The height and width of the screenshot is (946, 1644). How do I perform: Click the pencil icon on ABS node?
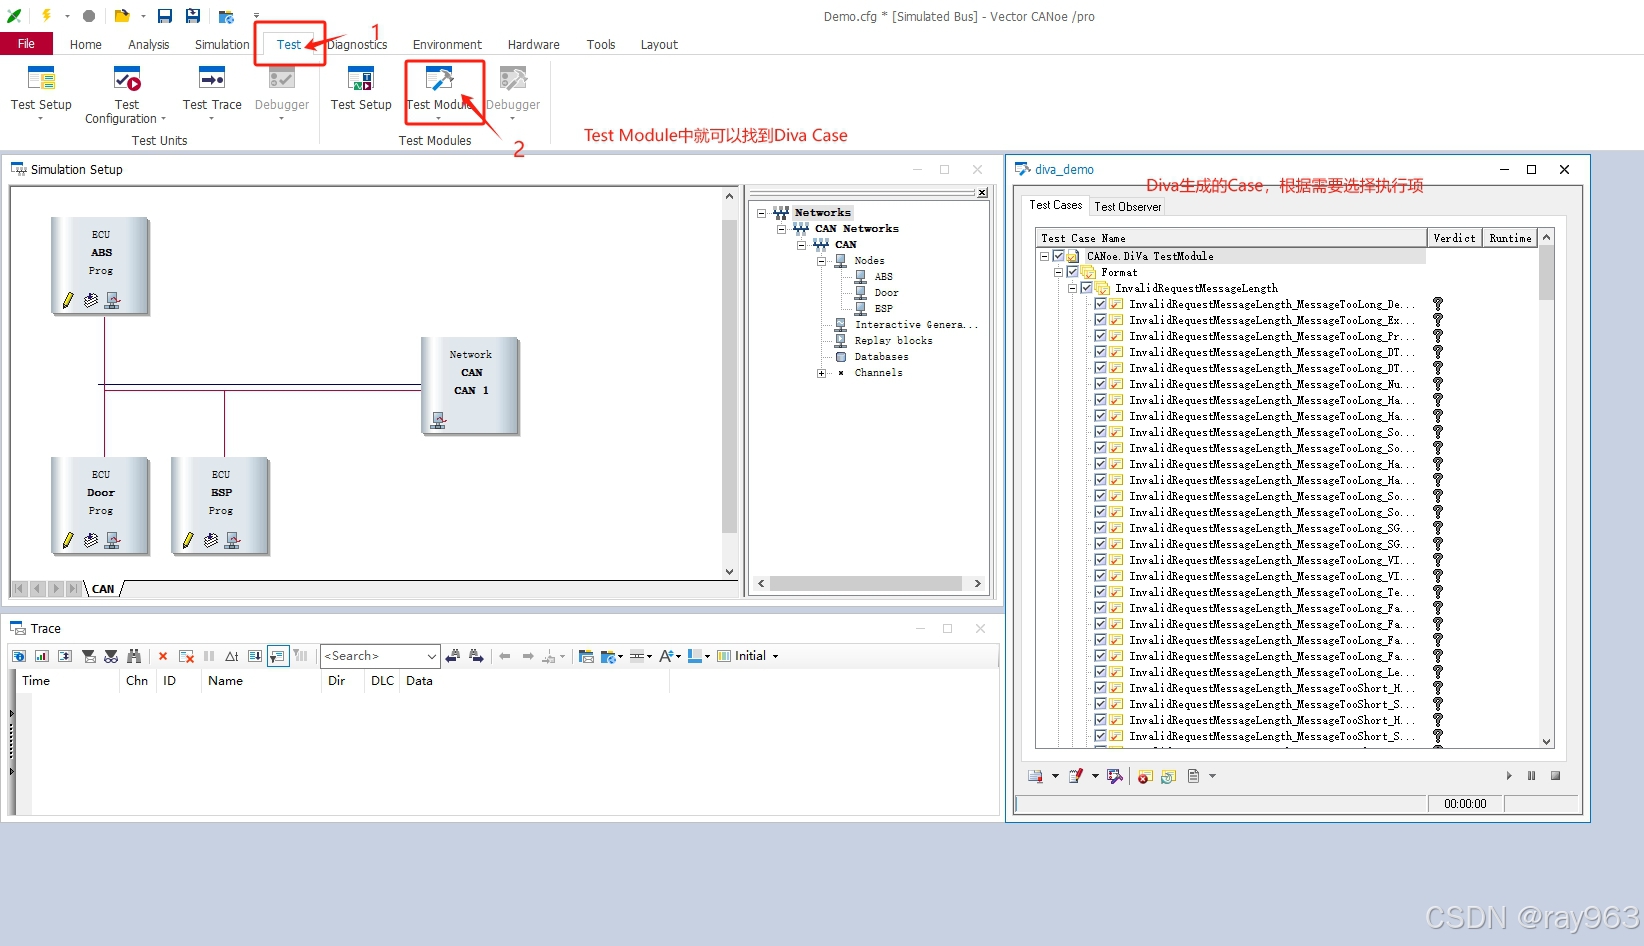(x=68, y=300)
